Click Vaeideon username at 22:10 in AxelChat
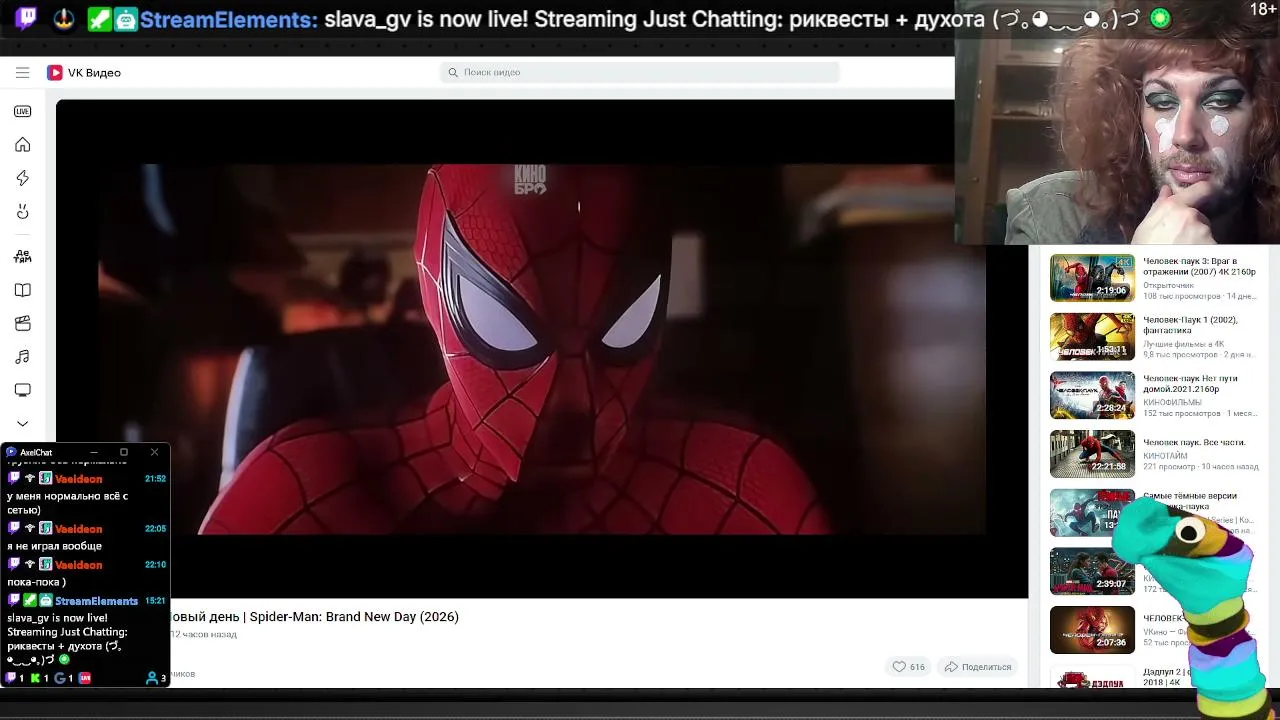This screenshot has width=1280, height=720. click(78, 565)
